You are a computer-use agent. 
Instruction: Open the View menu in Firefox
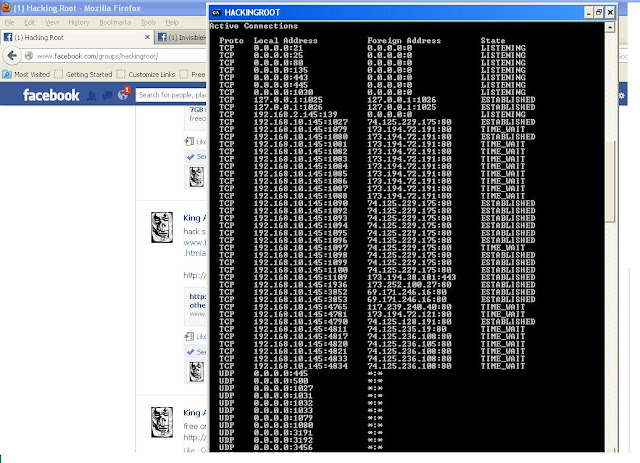(x=52, y=22)
